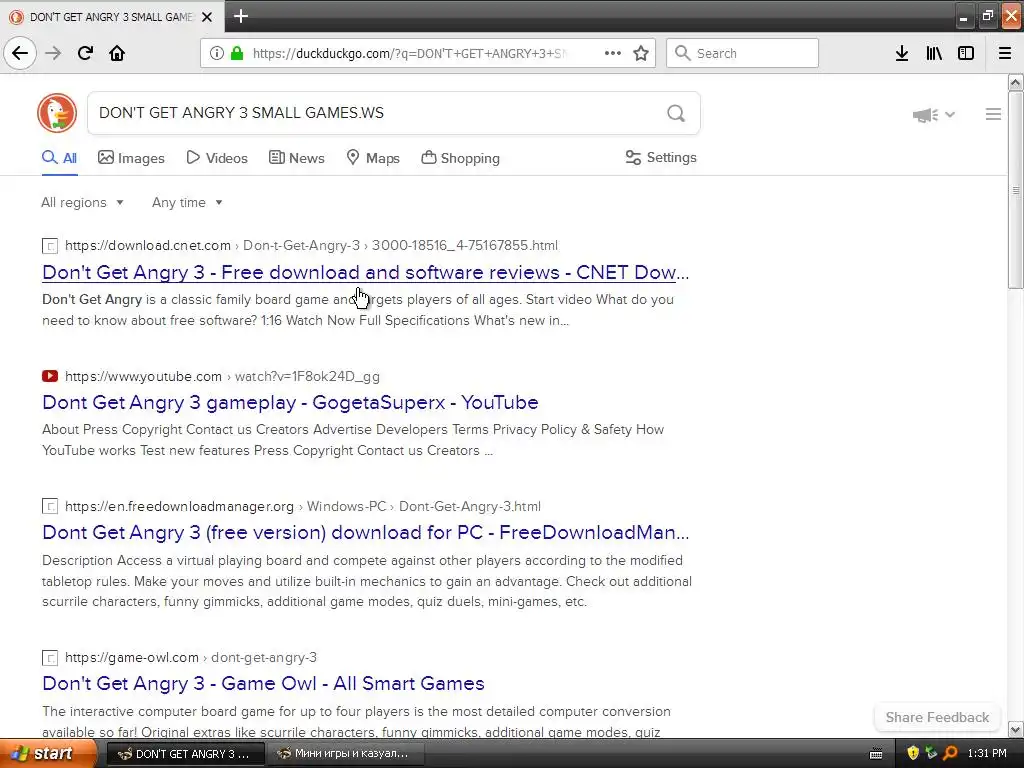Open the downloads panel
This screenshot has width=1024, height=768.
coord(902,53)
